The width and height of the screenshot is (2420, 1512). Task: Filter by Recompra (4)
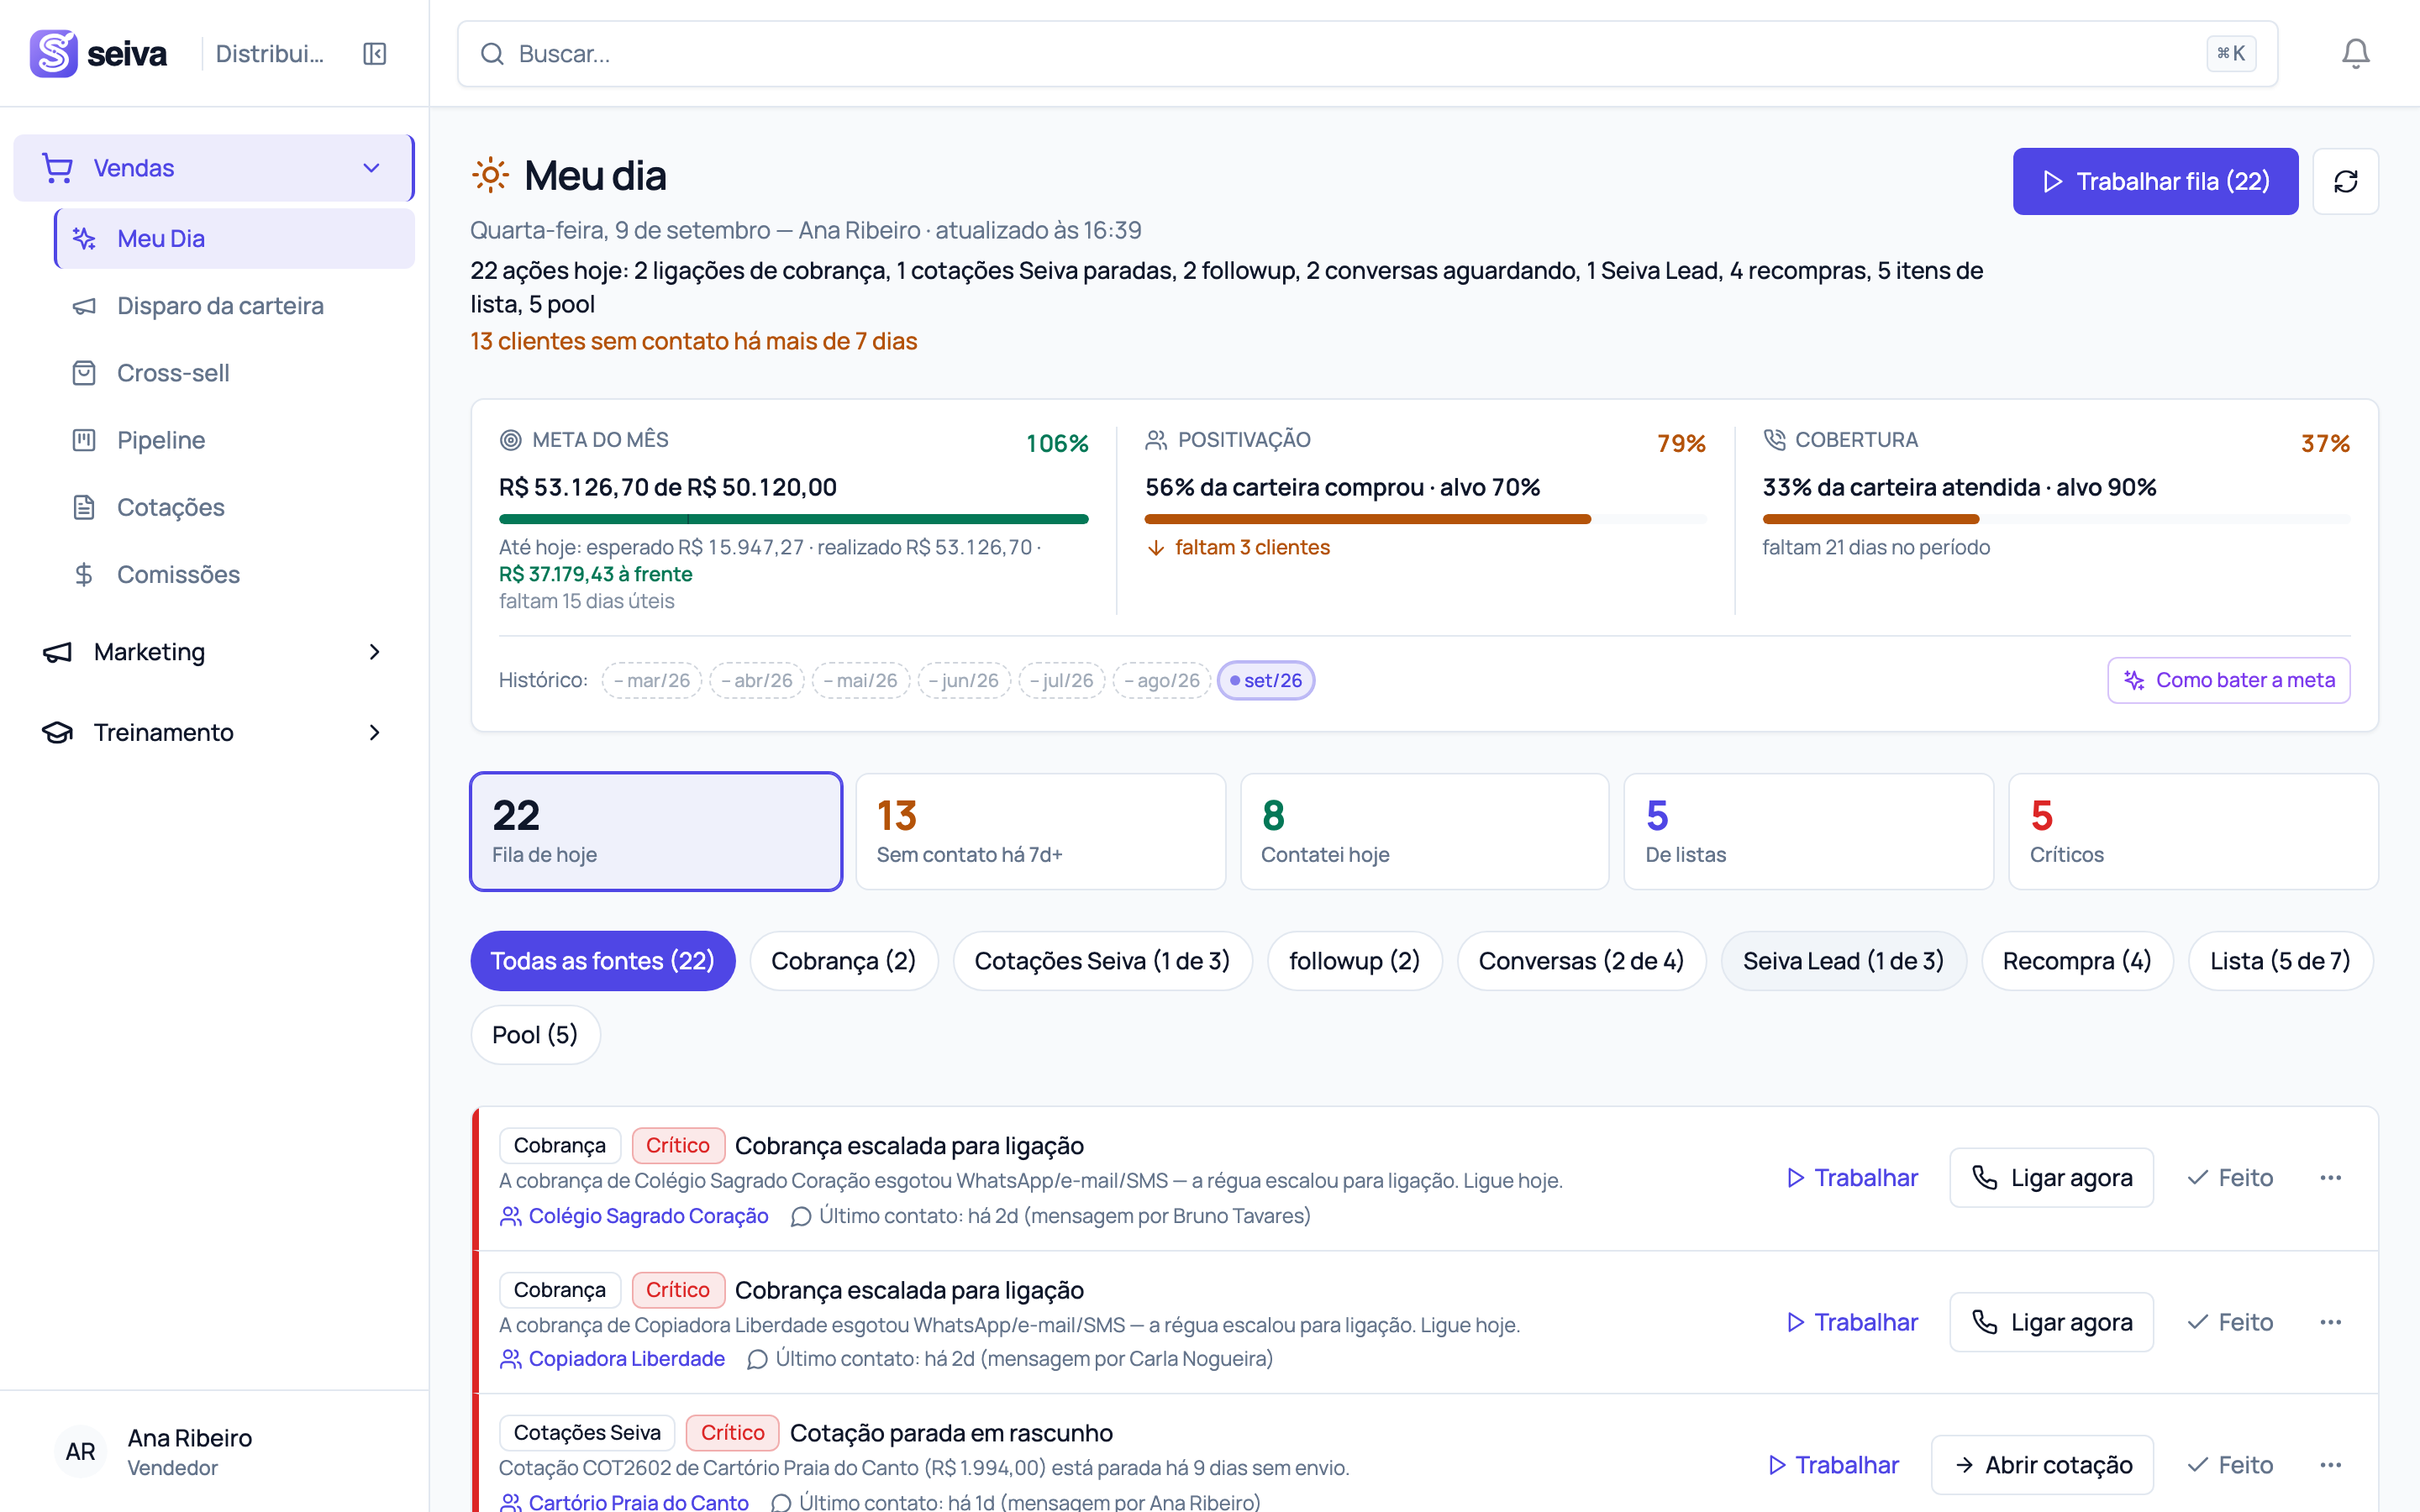coord(2076,961)
